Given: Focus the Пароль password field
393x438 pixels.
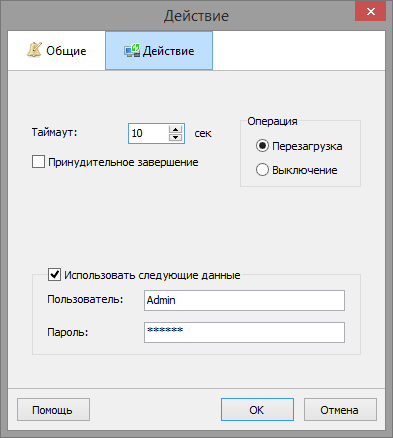Looking at the screenshot, I should [x=244, y=332].
